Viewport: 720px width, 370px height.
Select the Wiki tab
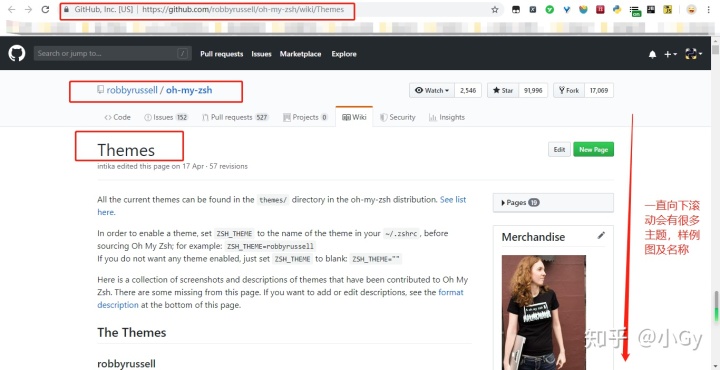354,117
